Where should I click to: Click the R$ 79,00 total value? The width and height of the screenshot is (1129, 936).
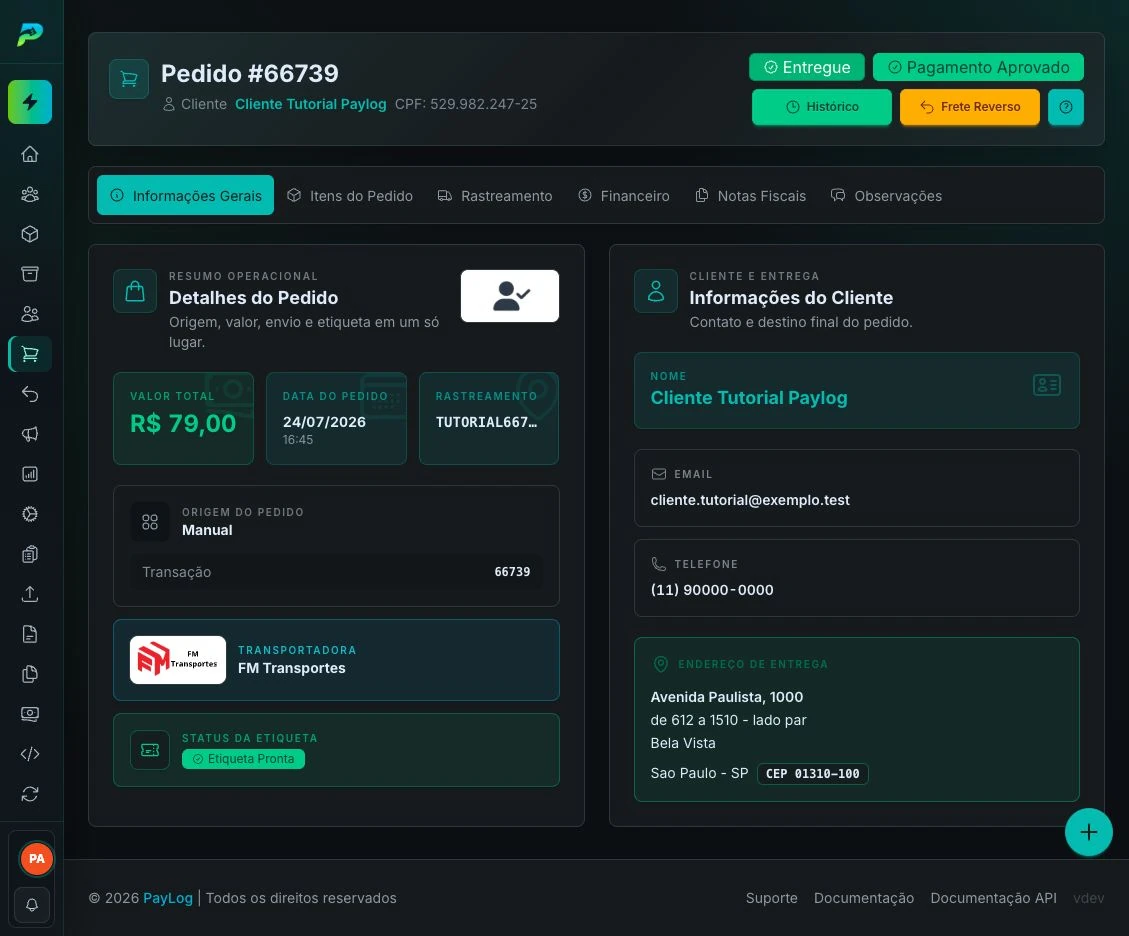pos(183,423)
